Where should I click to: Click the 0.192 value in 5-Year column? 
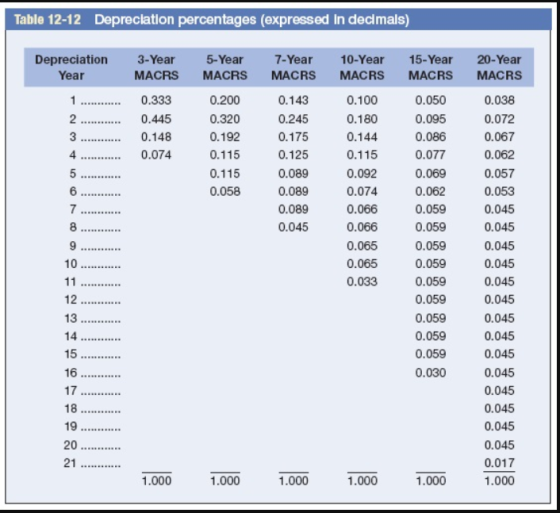(225, 137)
